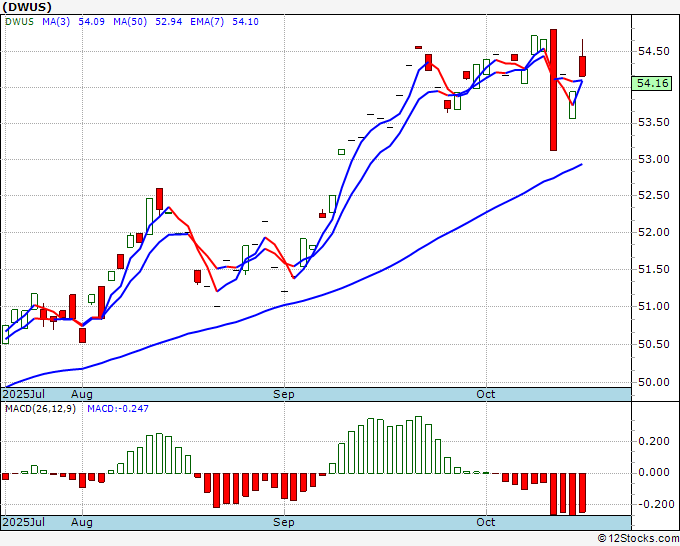
Task: Click 2025Jul on the price chart date axis
Action: pos(24,394)
